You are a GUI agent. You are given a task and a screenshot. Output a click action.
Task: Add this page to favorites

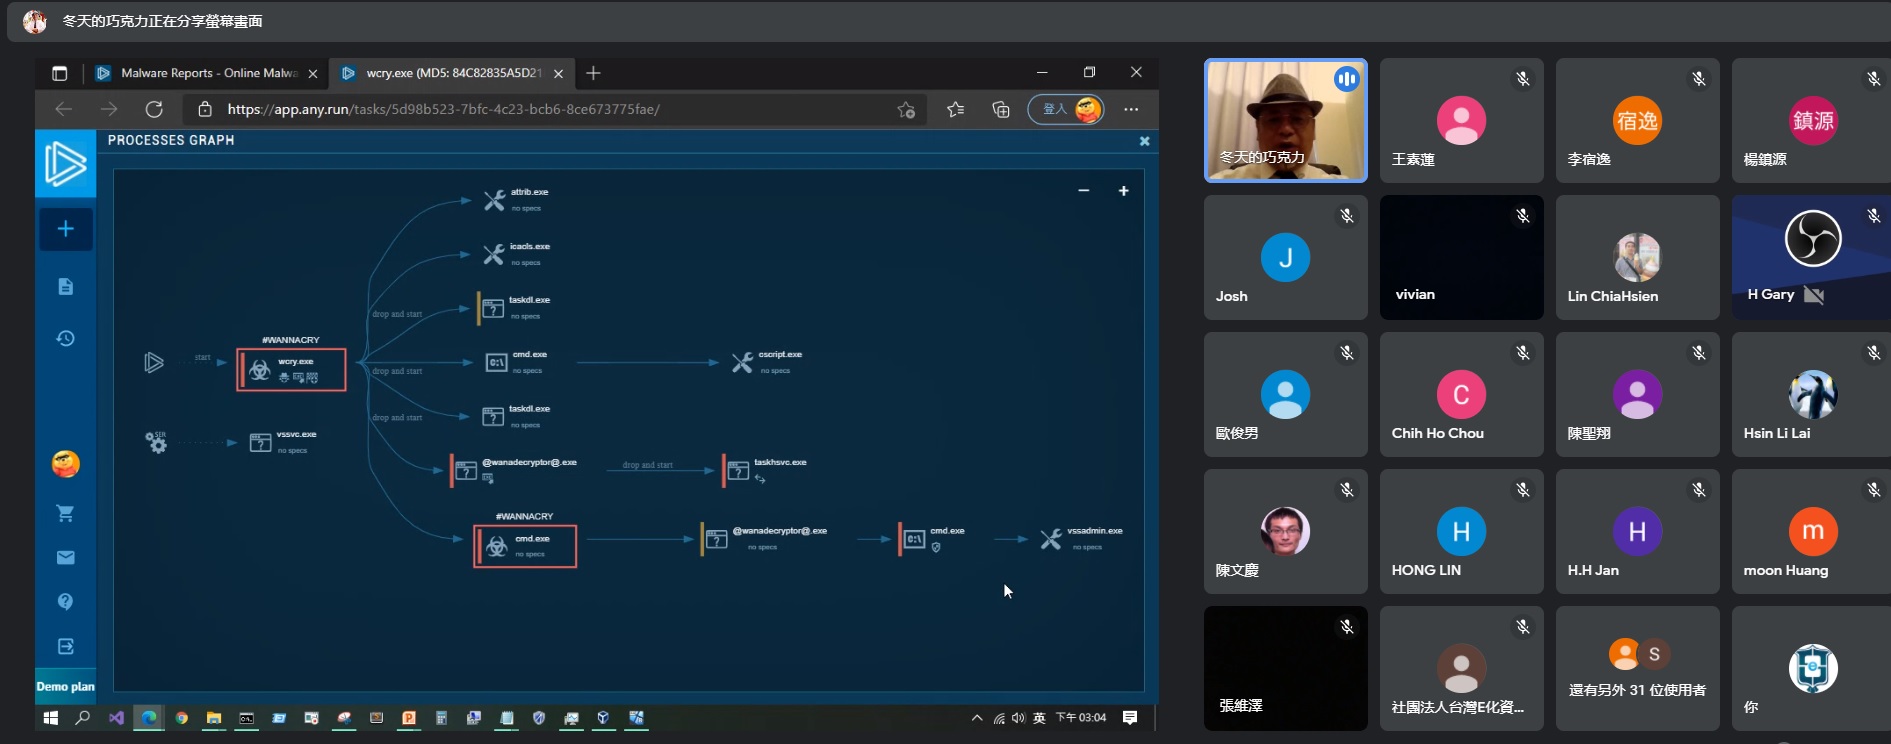(906, 109)
